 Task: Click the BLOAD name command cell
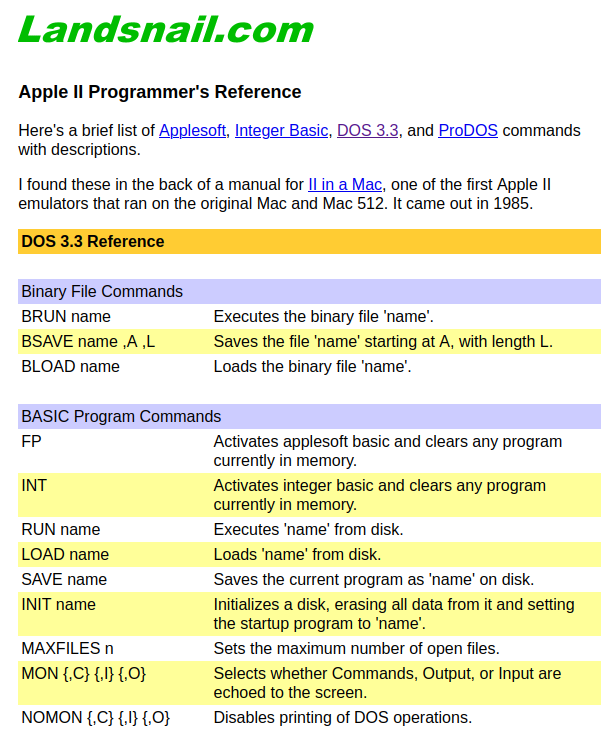click(114, 367)
